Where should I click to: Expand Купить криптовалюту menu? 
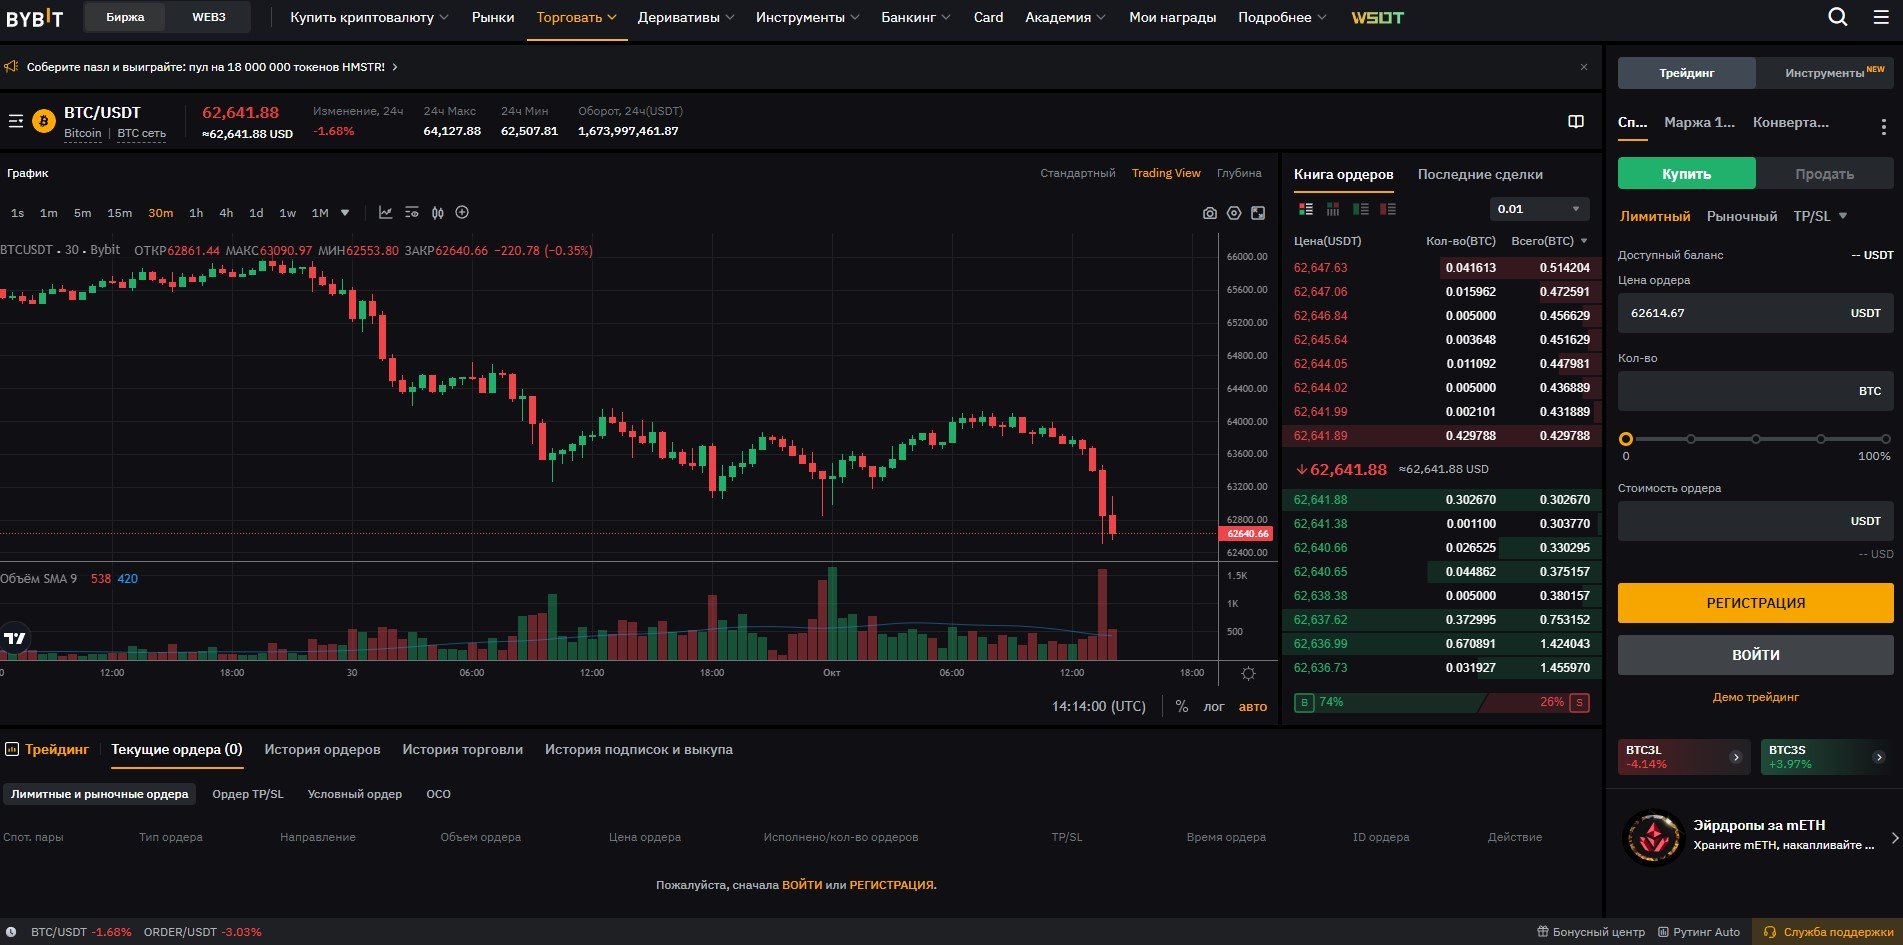[x=369, y=17]
